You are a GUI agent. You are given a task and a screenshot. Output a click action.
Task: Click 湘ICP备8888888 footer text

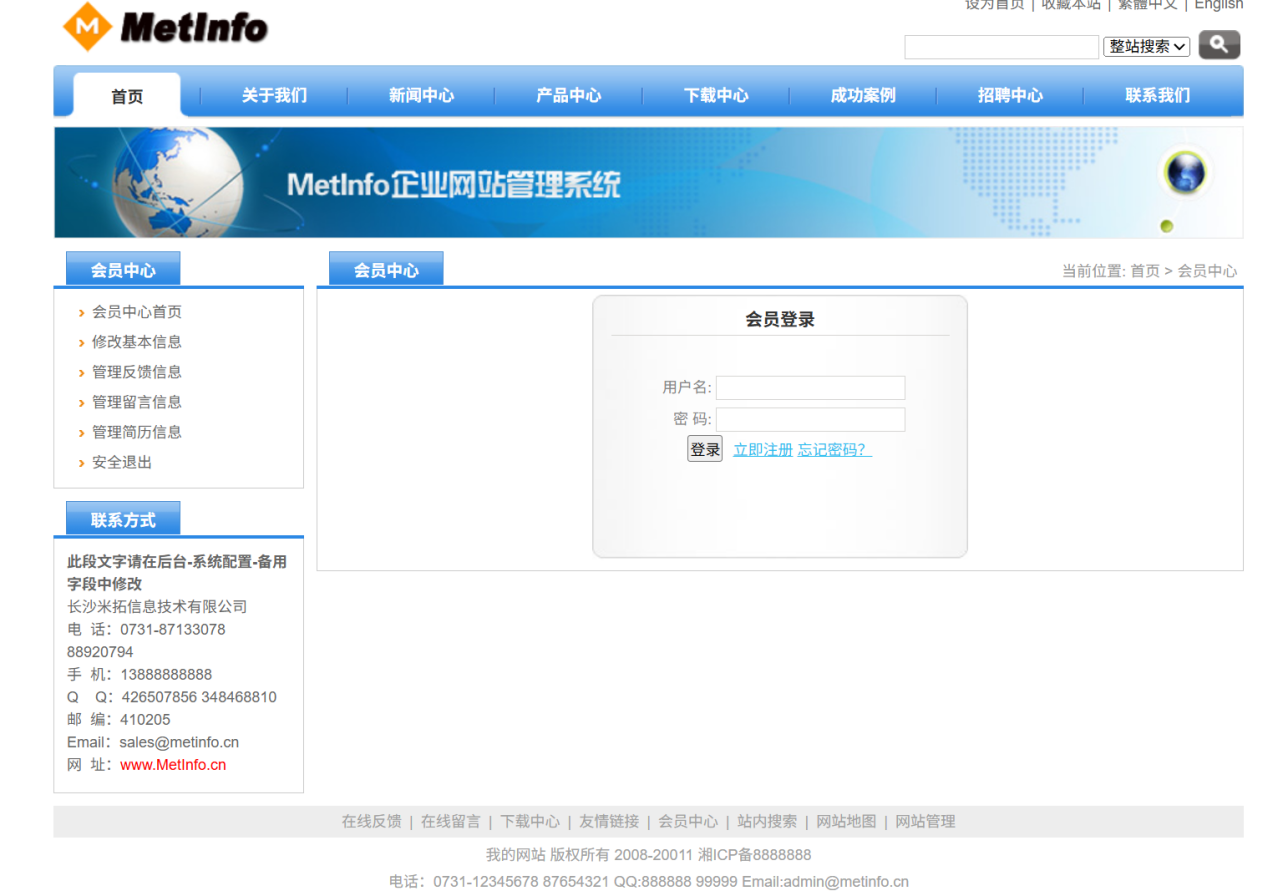(754, 855)
